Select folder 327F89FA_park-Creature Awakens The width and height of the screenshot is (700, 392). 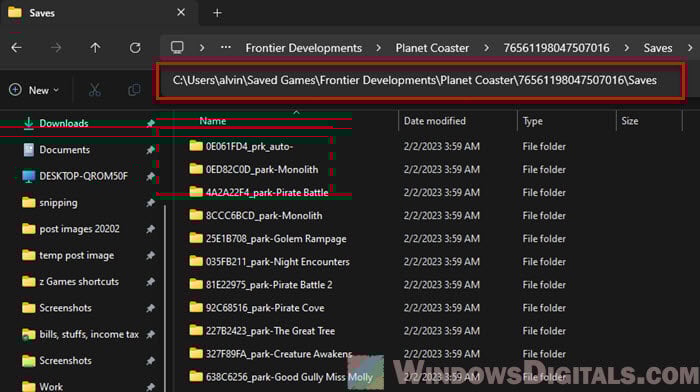pyautogui.click(x=279, y=354)
